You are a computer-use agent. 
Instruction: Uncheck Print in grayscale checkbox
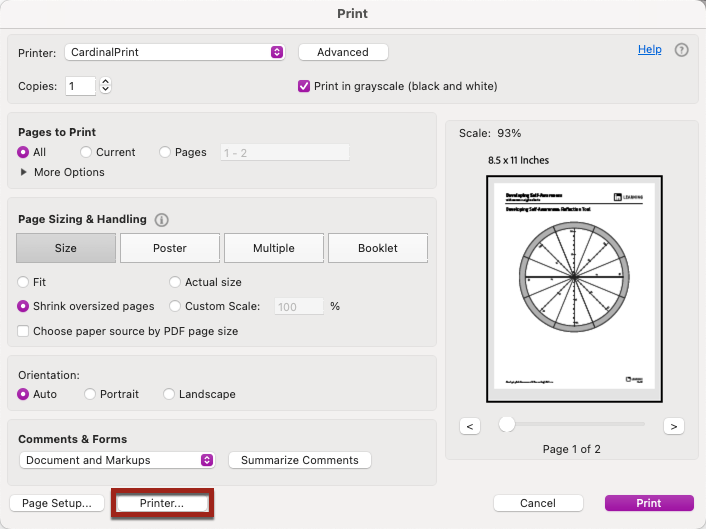click(x=304, y=86)
